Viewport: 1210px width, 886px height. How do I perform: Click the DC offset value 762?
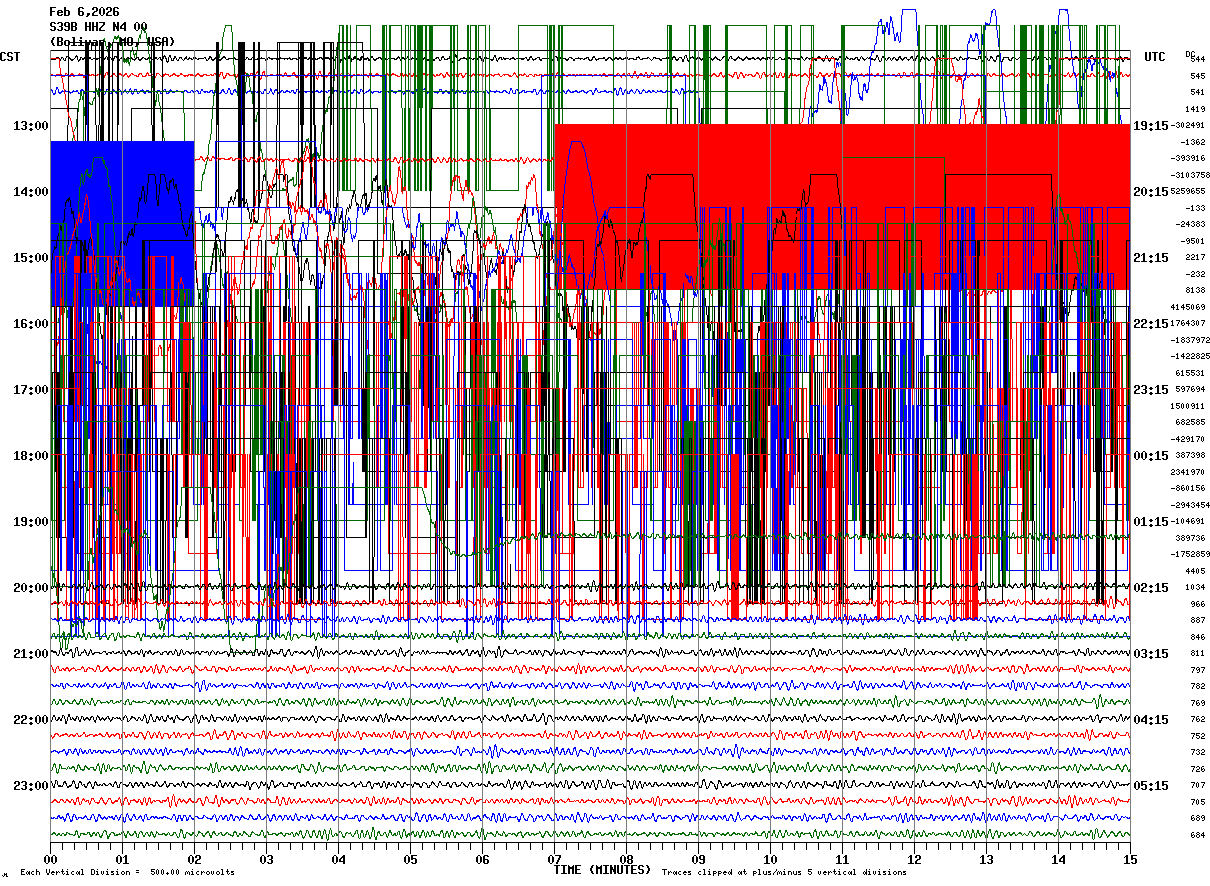click(1197, 719)
